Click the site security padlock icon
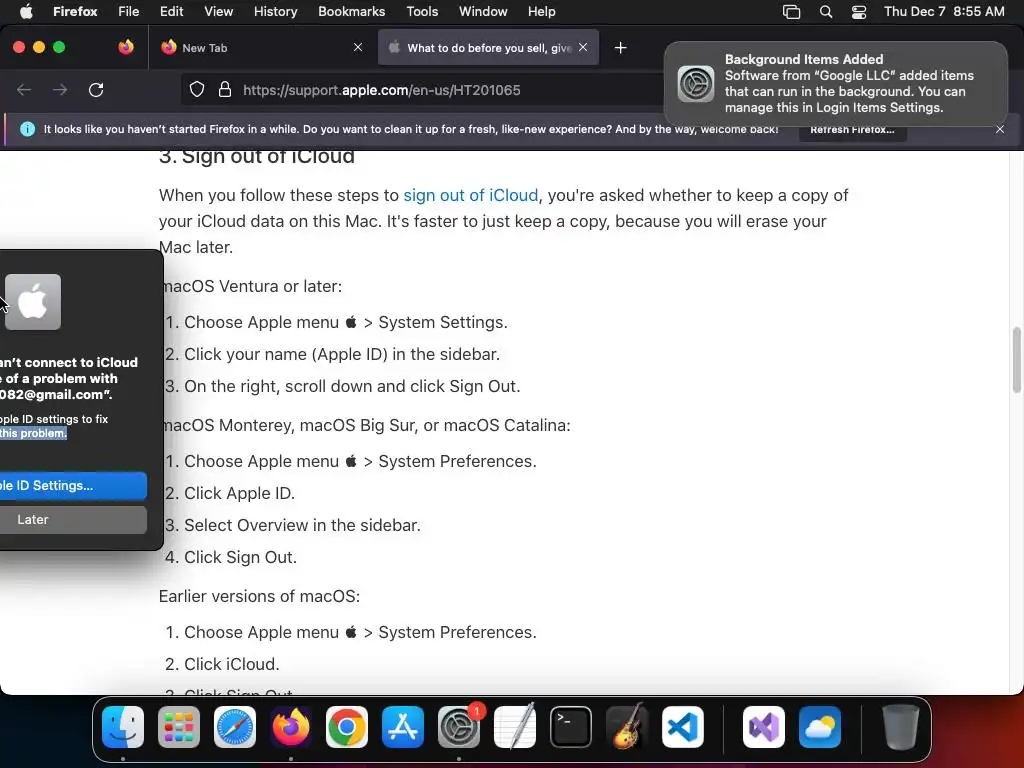The width and height of the screenshot is (1024, 768). [225, 89]
